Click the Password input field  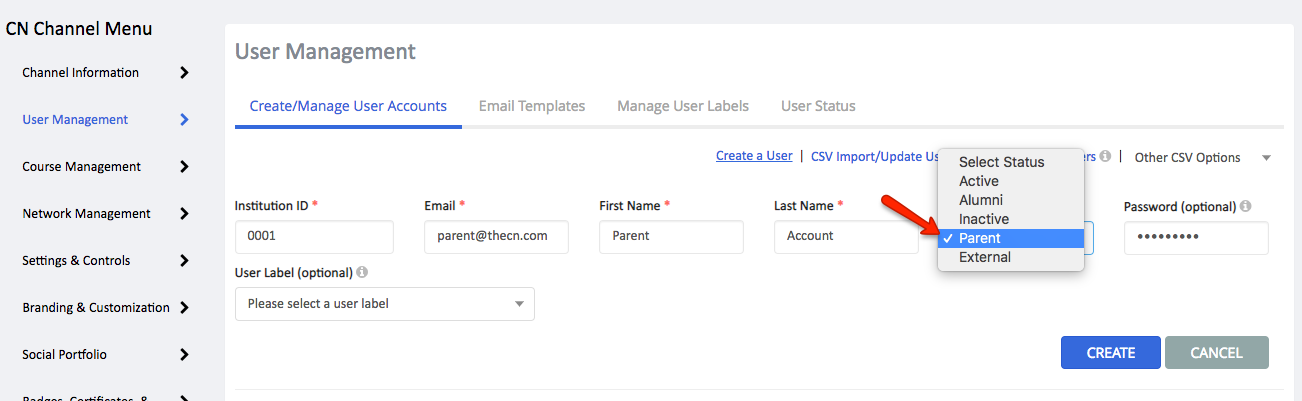(x=1196, y=238)
